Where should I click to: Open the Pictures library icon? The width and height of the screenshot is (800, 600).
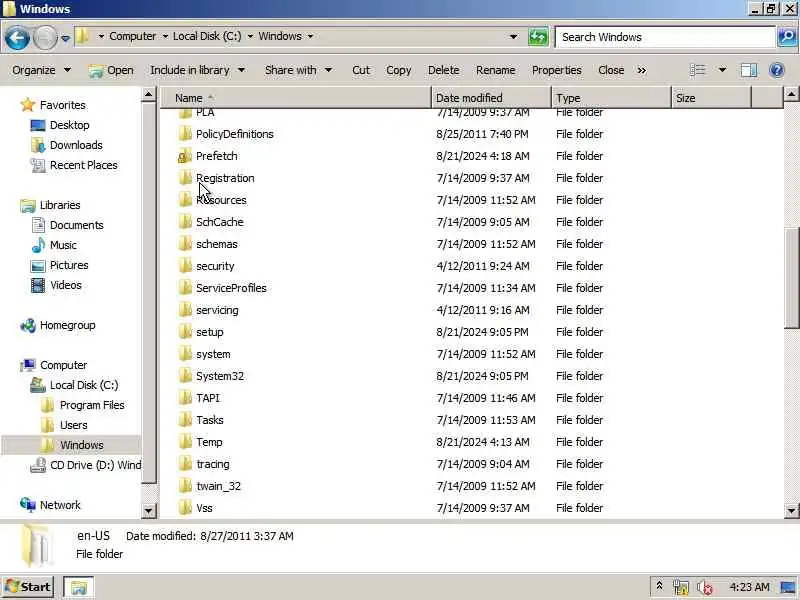38,265
